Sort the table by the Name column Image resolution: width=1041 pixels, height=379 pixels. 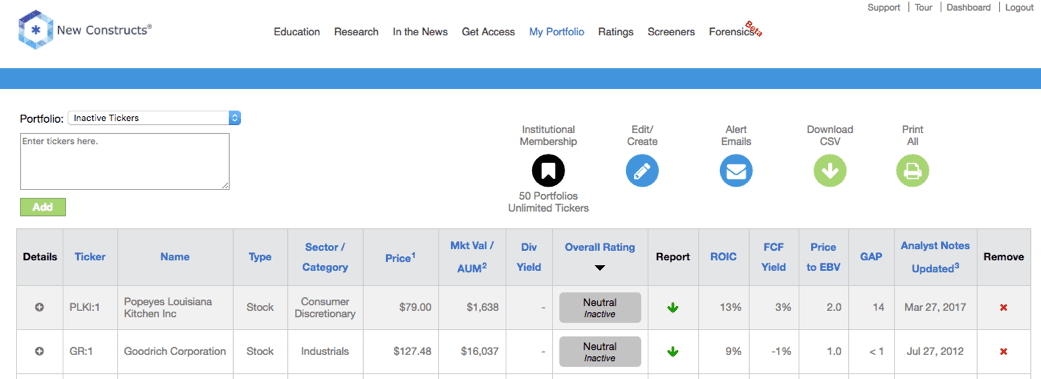click(x=175, y=257)
